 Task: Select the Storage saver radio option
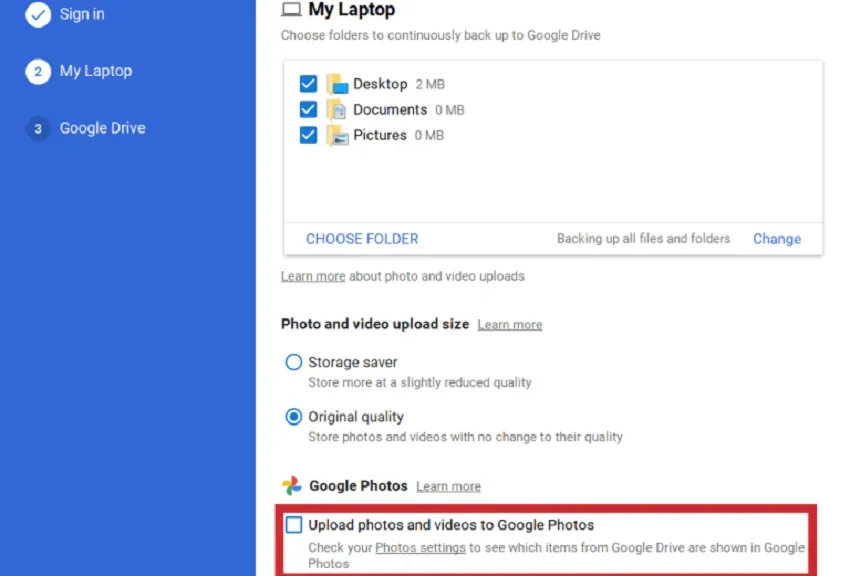294,362
